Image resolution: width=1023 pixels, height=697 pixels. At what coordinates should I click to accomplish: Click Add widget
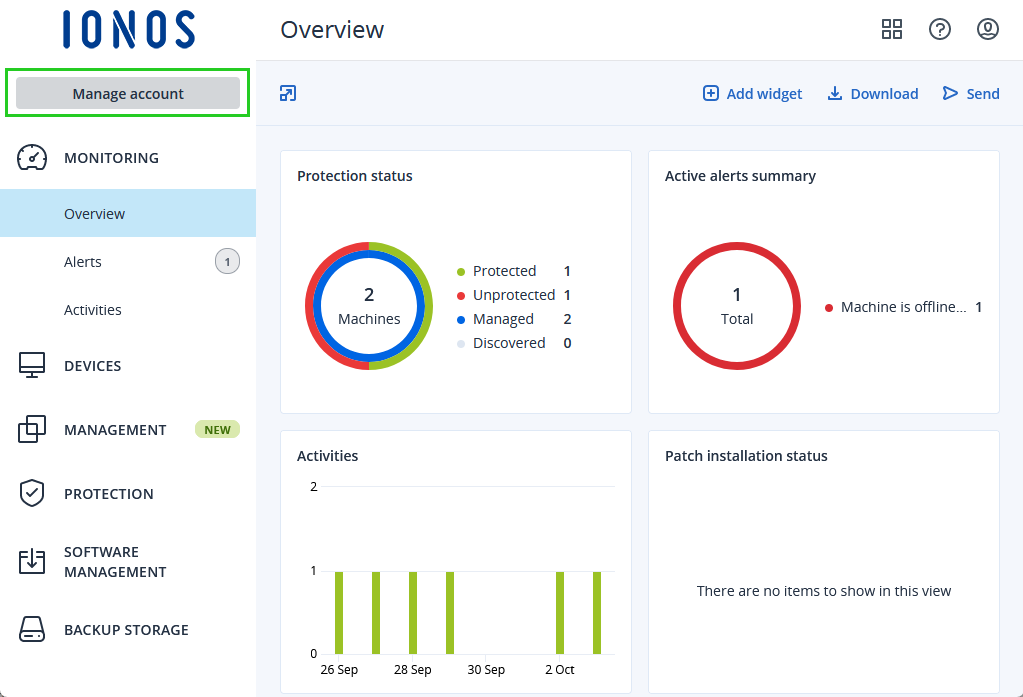coord(753,94)
